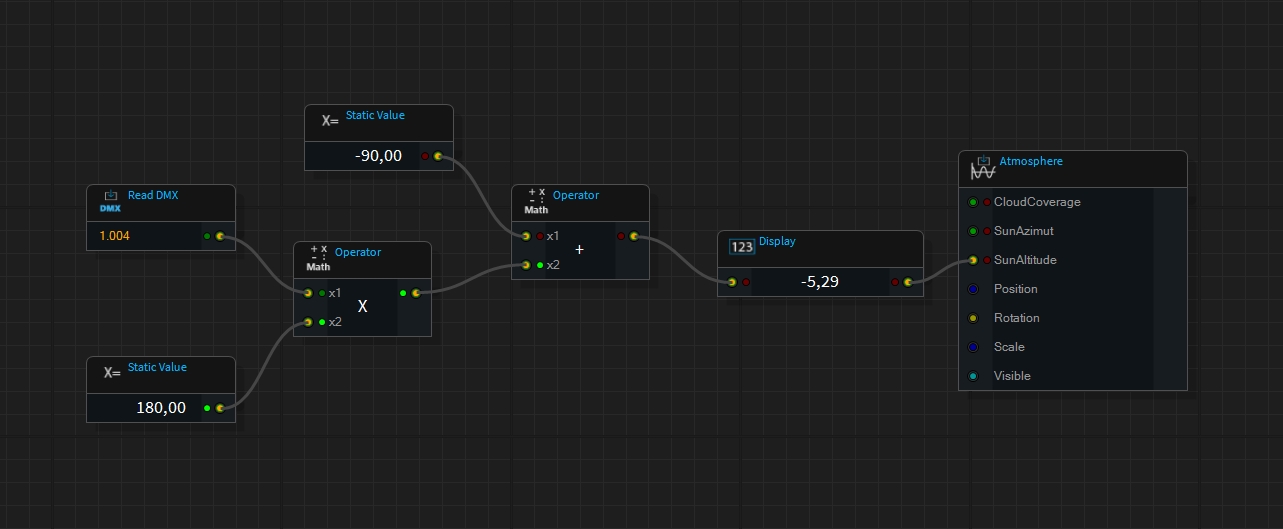Click the yellow output pin of Display node
This screenshot has width=1283, height=529.
[x=908, y=282]
